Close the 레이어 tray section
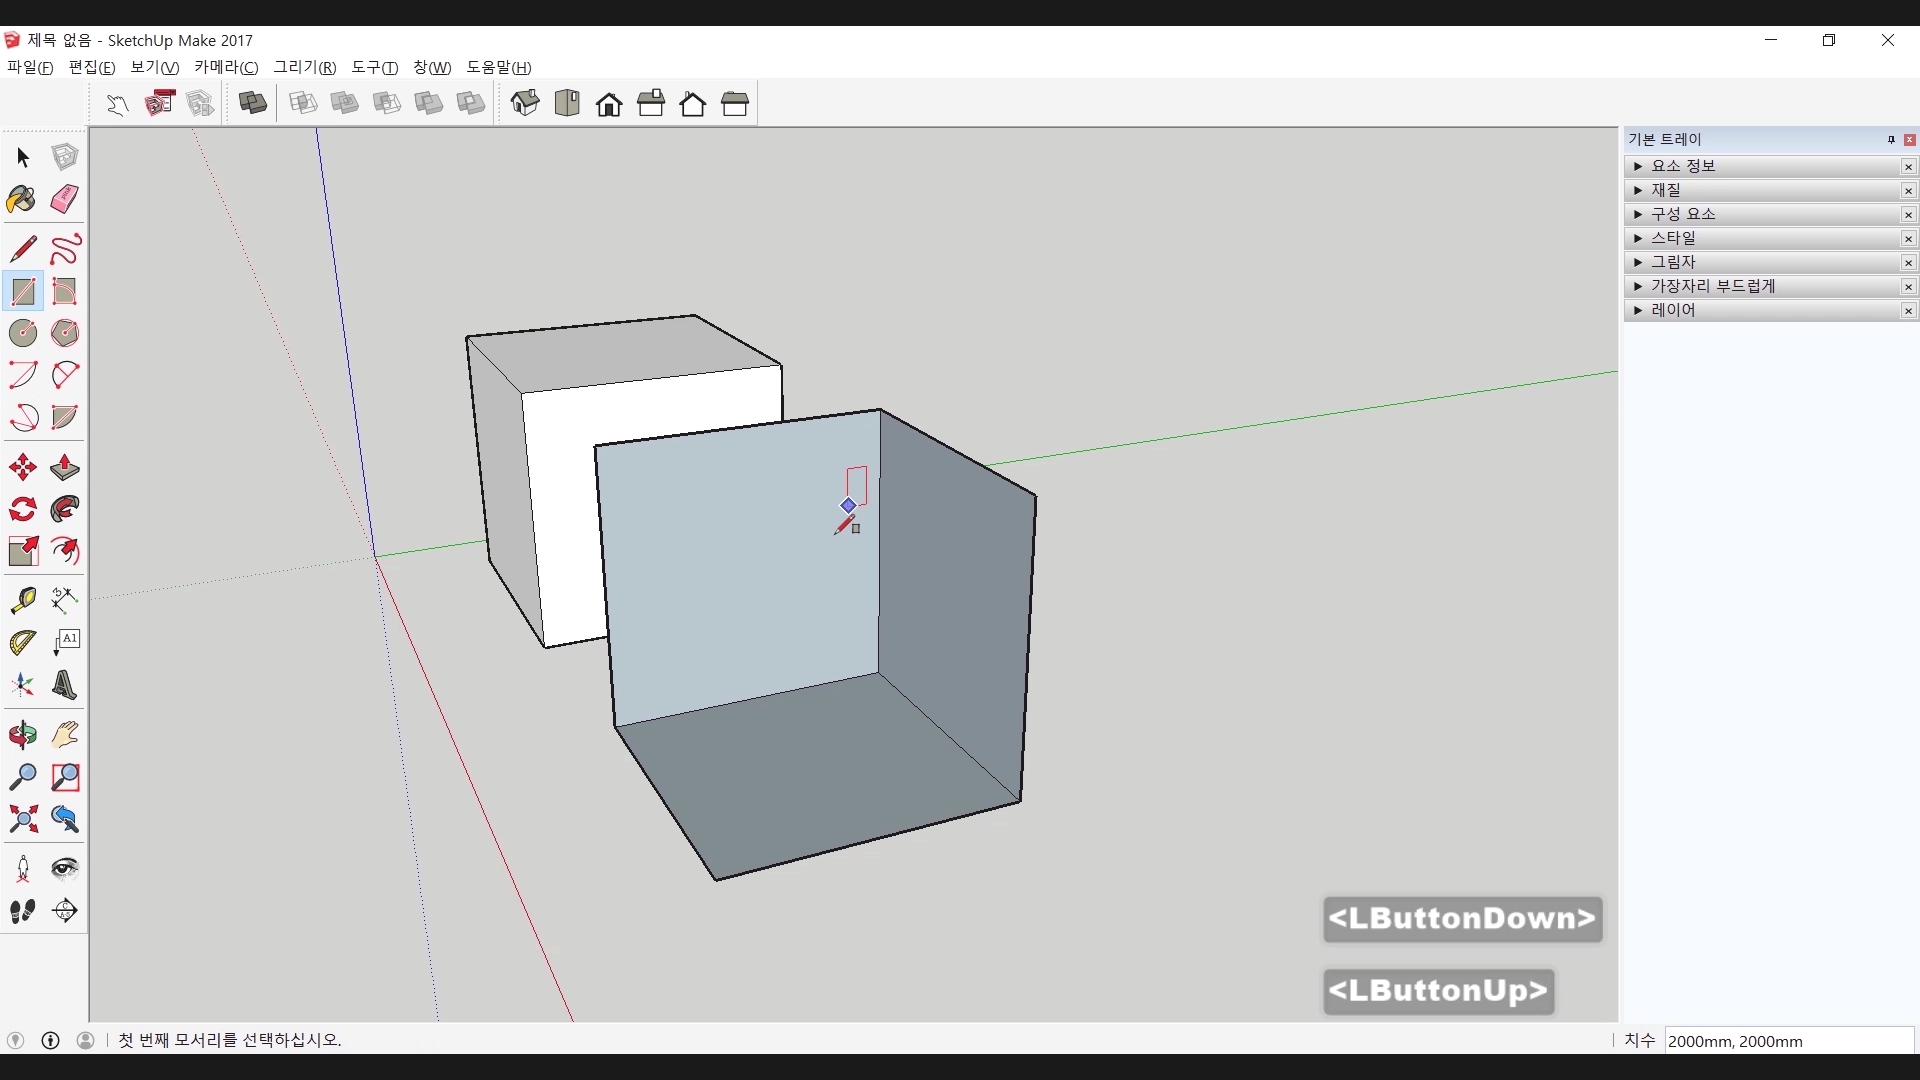This screenshot has height=1080, width=1920. (1908, 311)
